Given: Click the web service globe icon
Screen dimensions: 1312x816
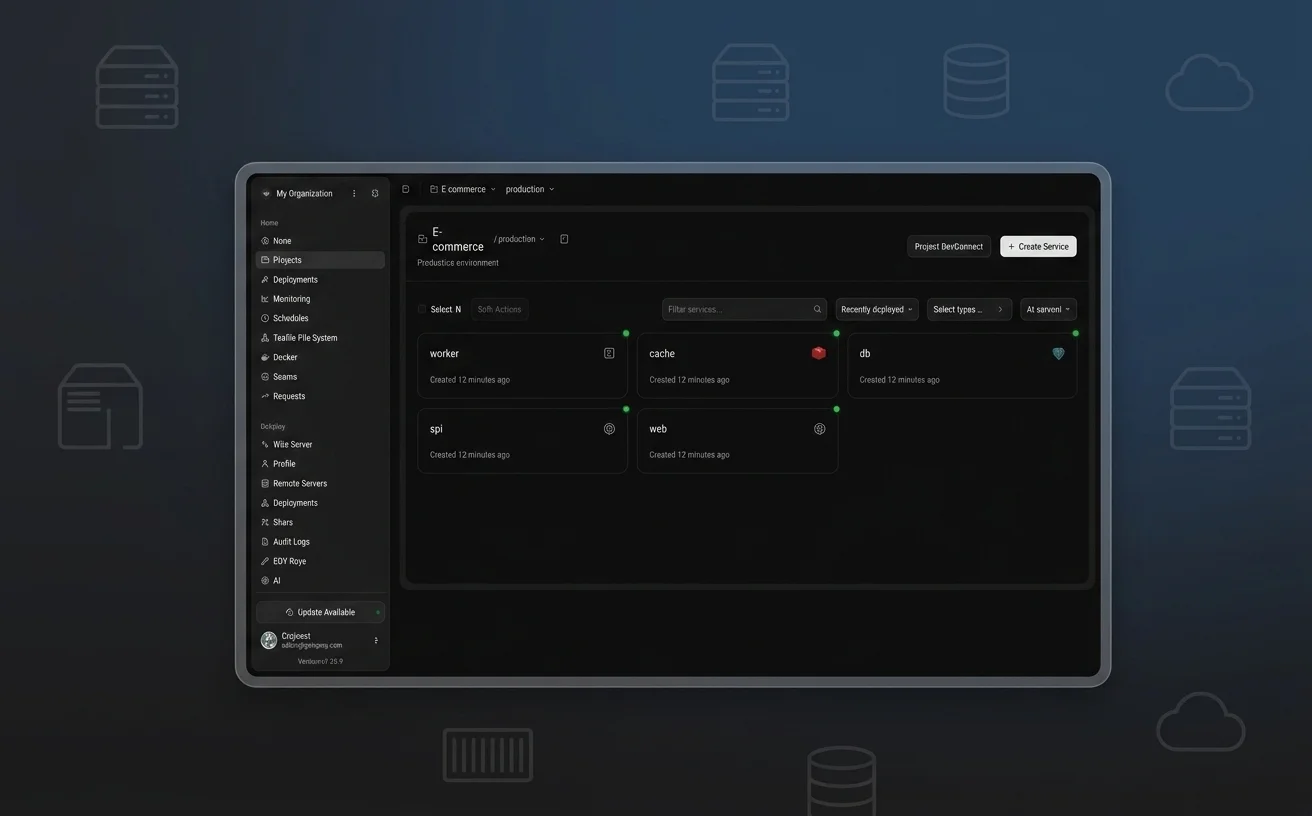Looking at the screenshot, I should 819,429.
